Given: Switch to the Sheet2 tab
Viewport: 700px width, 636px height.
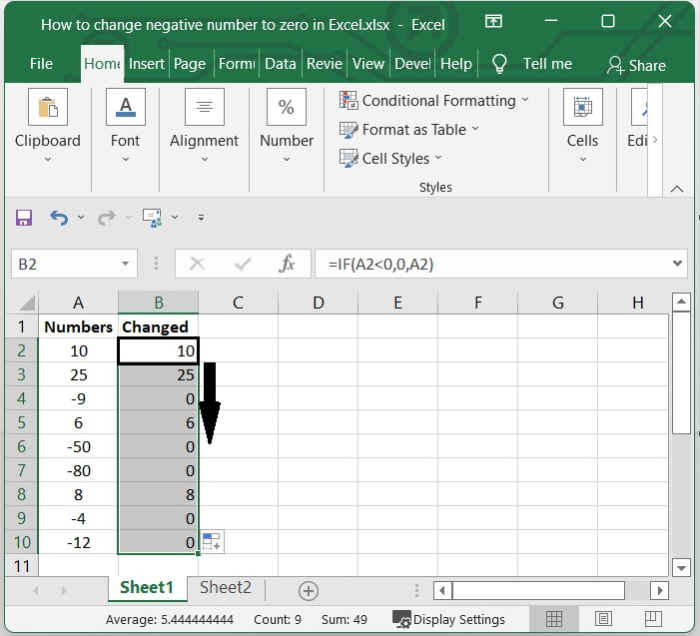Looking at the screenshot, I should (x=225, y=588).
